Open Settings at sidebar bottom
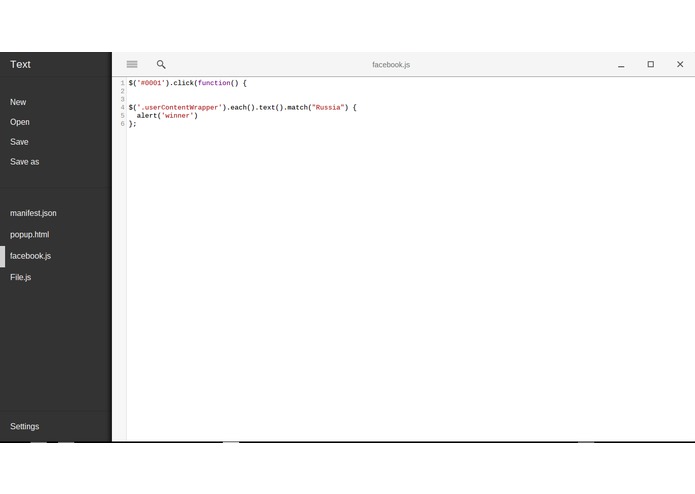 (x=24, y=426)
